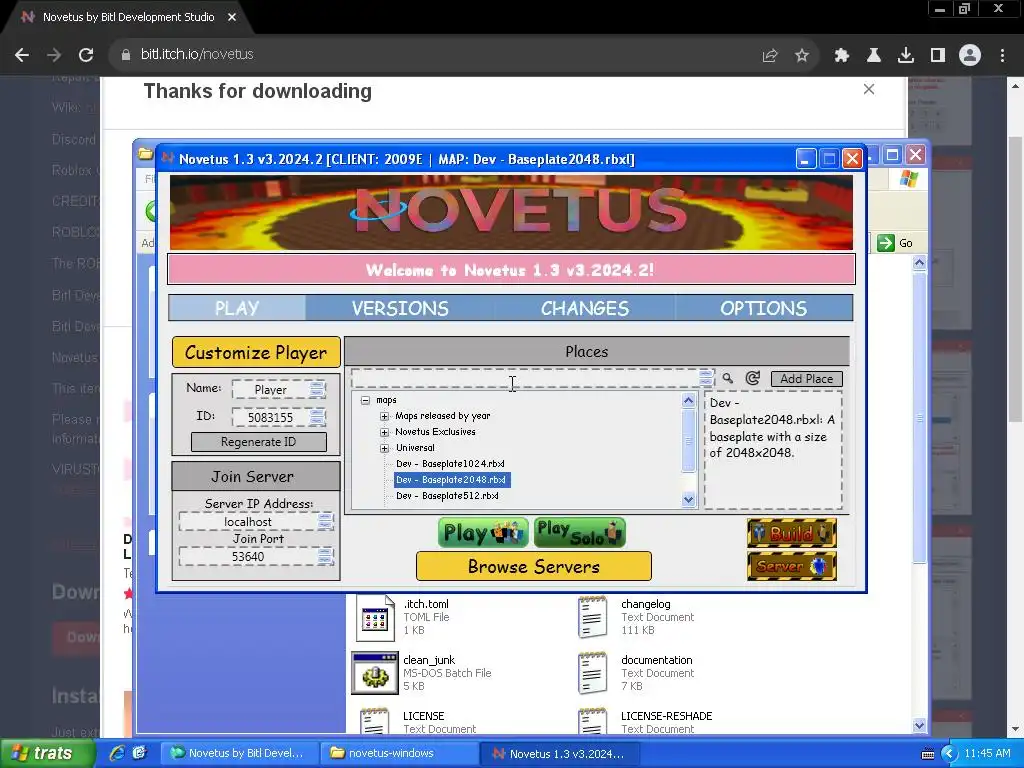Click the explorer window scroll-down arrow
The height and width of the screenshot is (768, 1024).
coord(919,726)
